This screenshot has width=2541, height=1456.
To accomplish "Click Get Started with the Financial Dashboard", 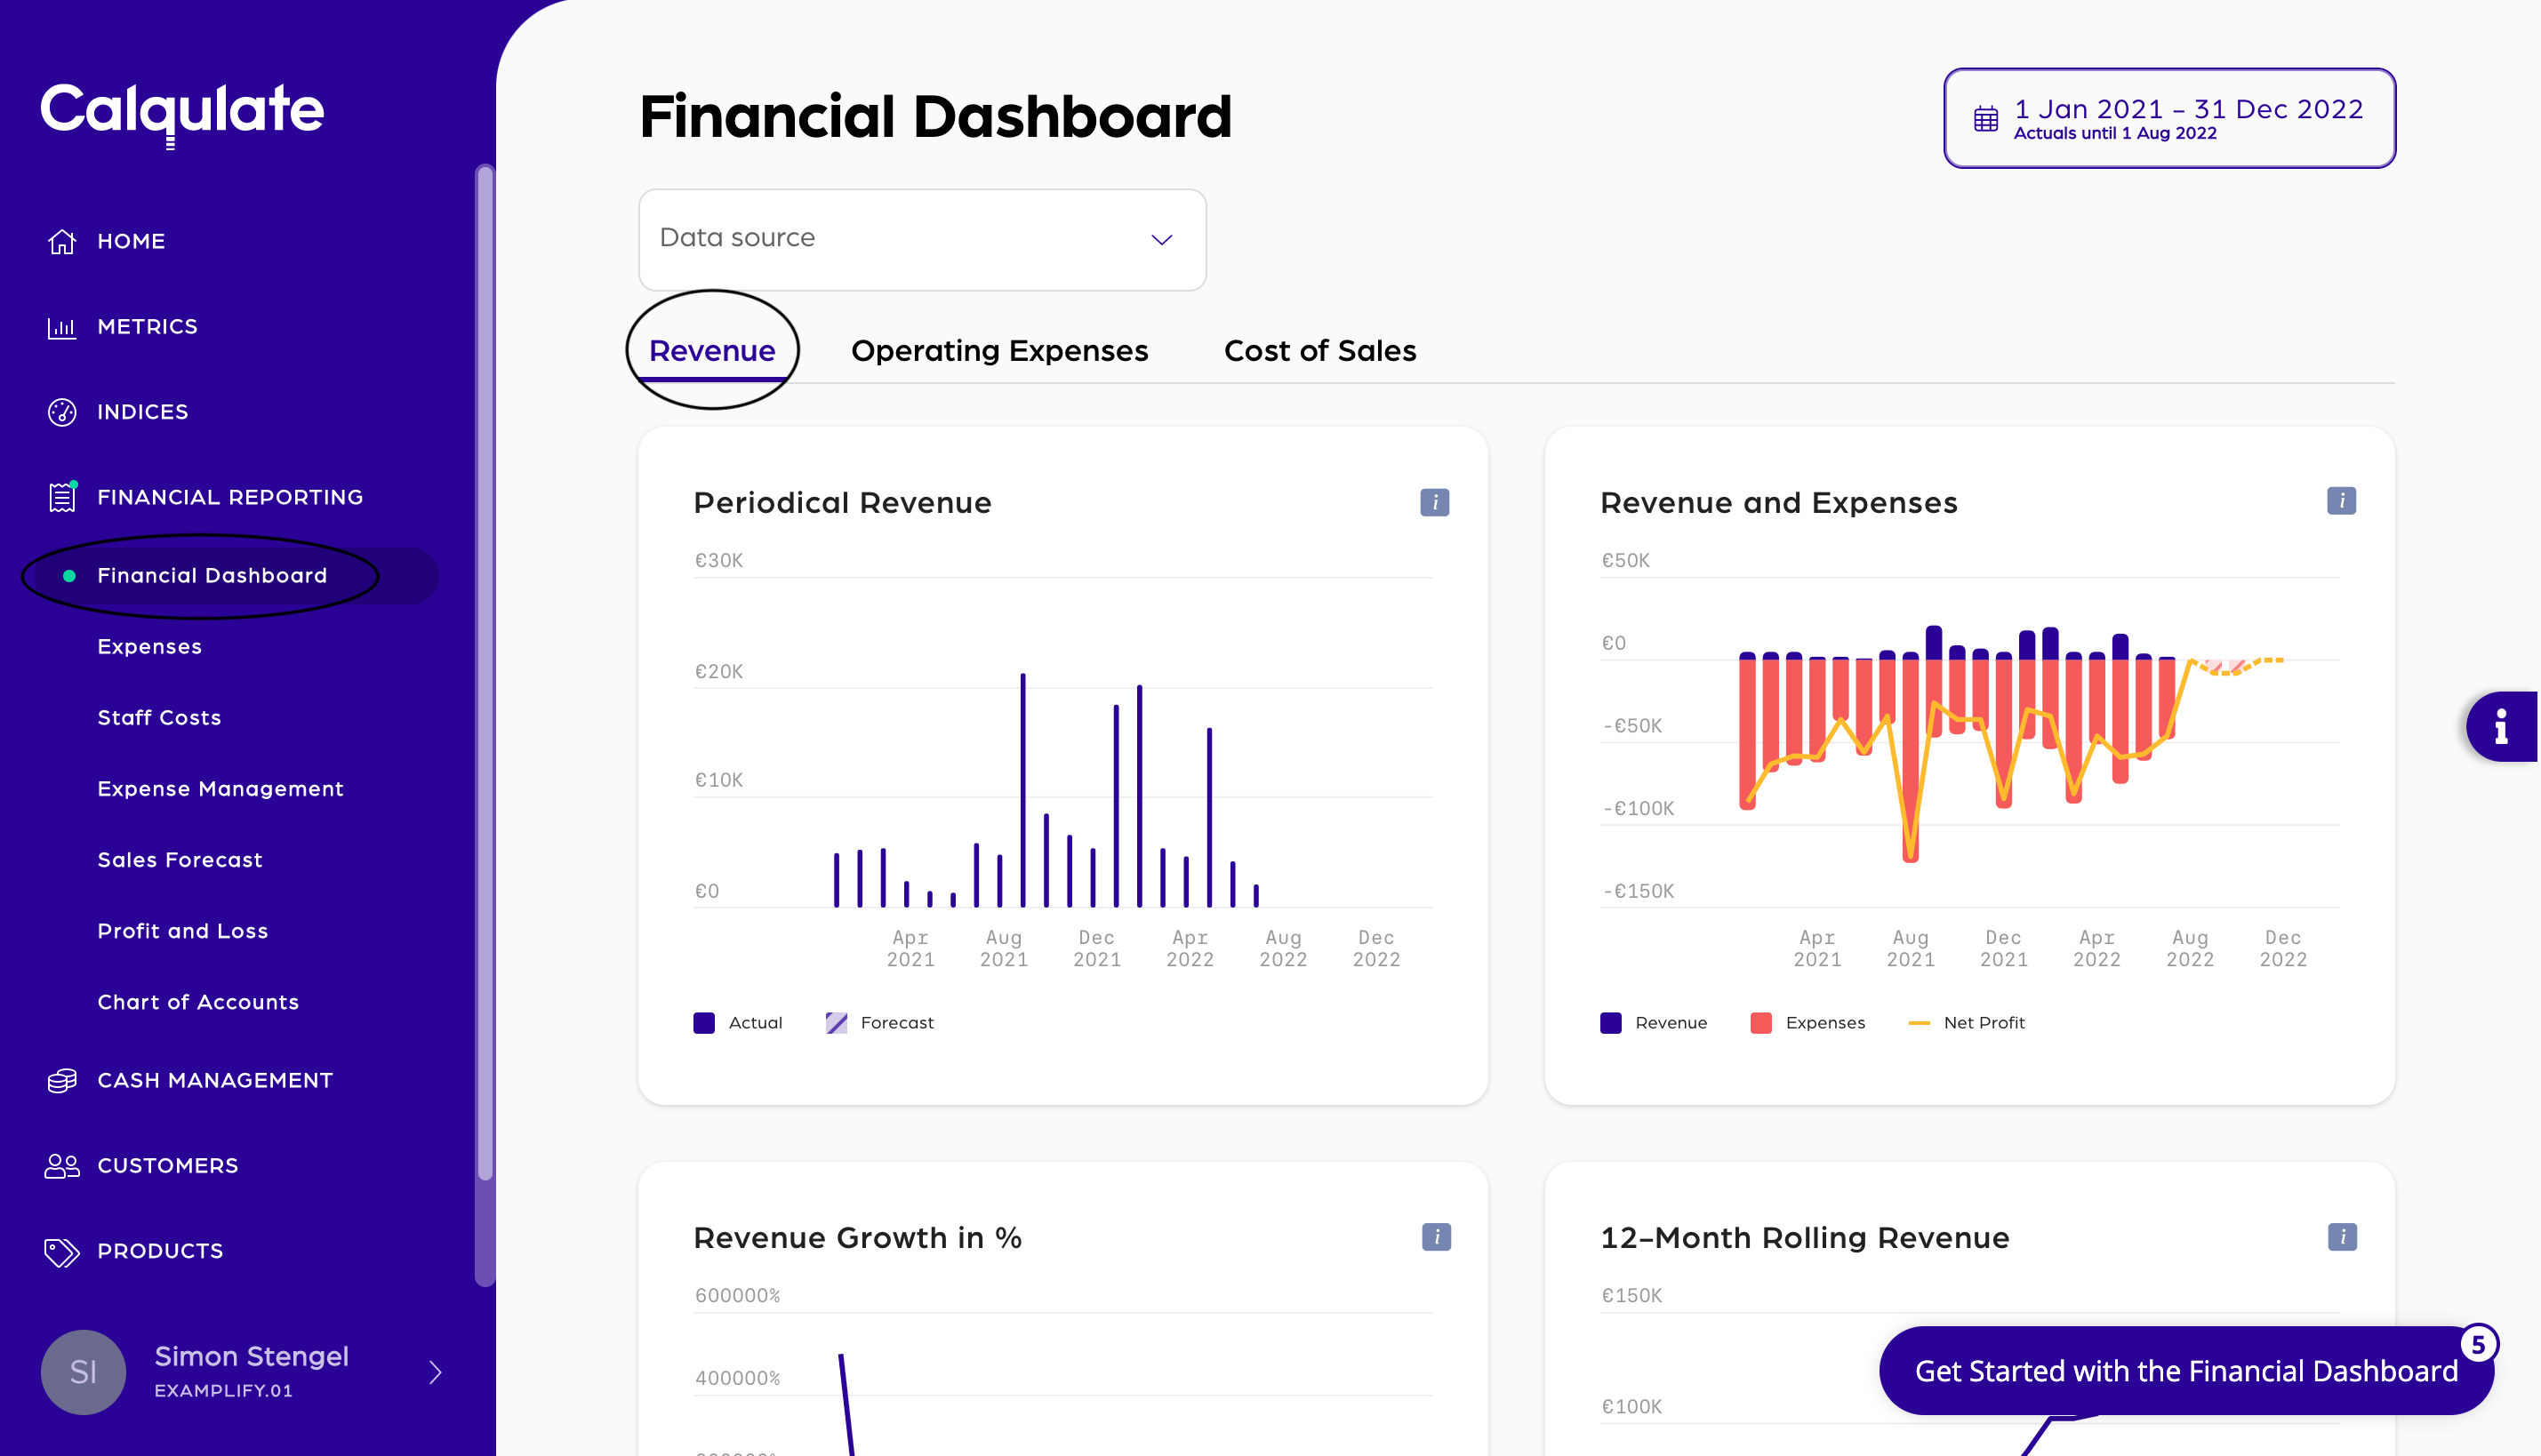I will point(2185,1370).
